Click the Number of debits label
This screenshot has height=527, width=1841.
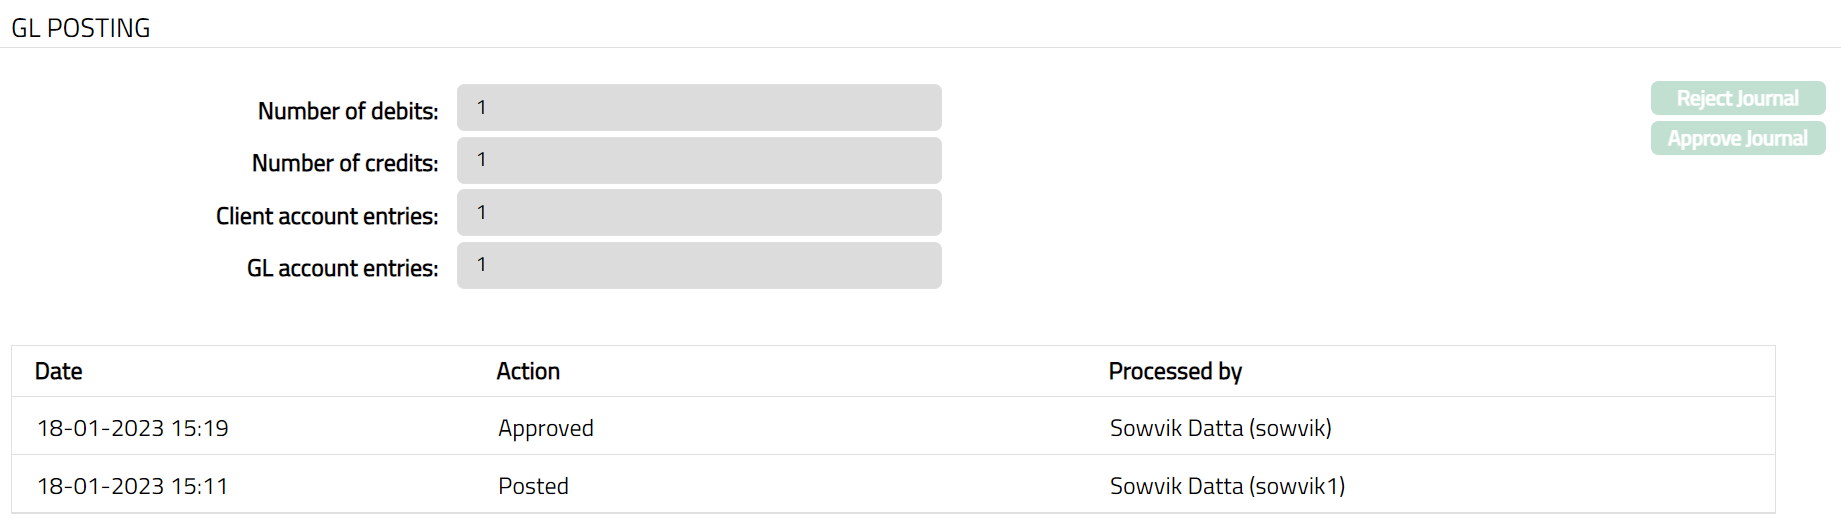tap(348, 111)
